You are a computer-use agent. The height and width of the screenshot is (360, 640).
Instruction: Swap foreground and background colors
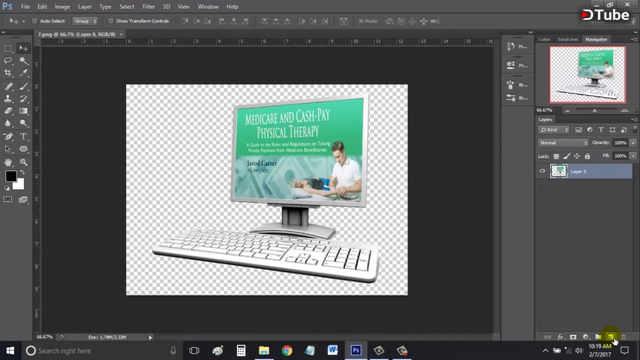coord(22,173)
